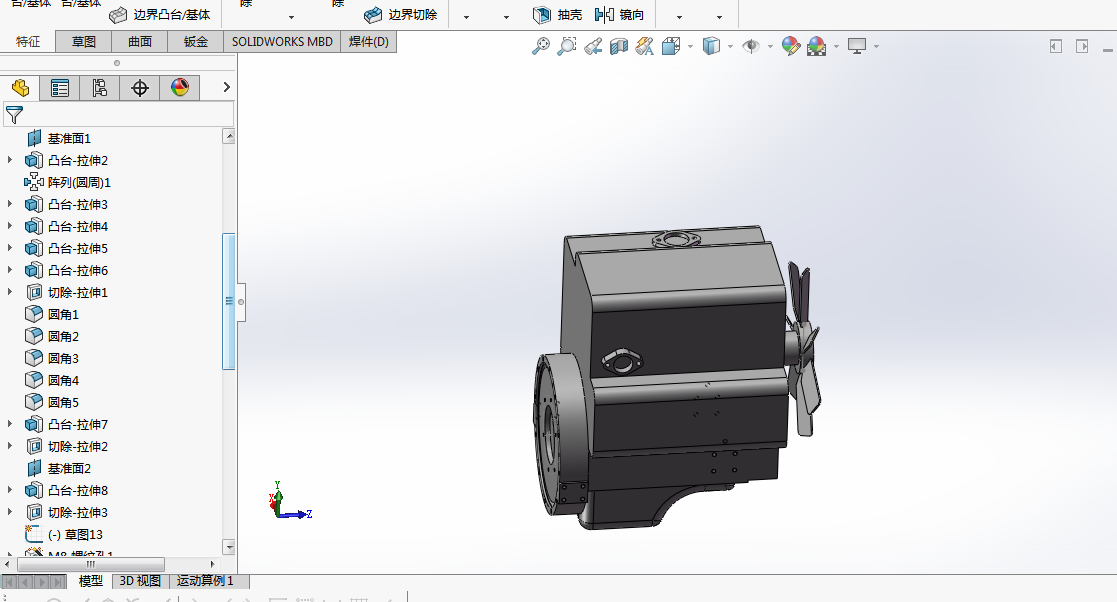Switch to the 特征 ribbon tab
1117x602 pixels.
coord(28,42)
